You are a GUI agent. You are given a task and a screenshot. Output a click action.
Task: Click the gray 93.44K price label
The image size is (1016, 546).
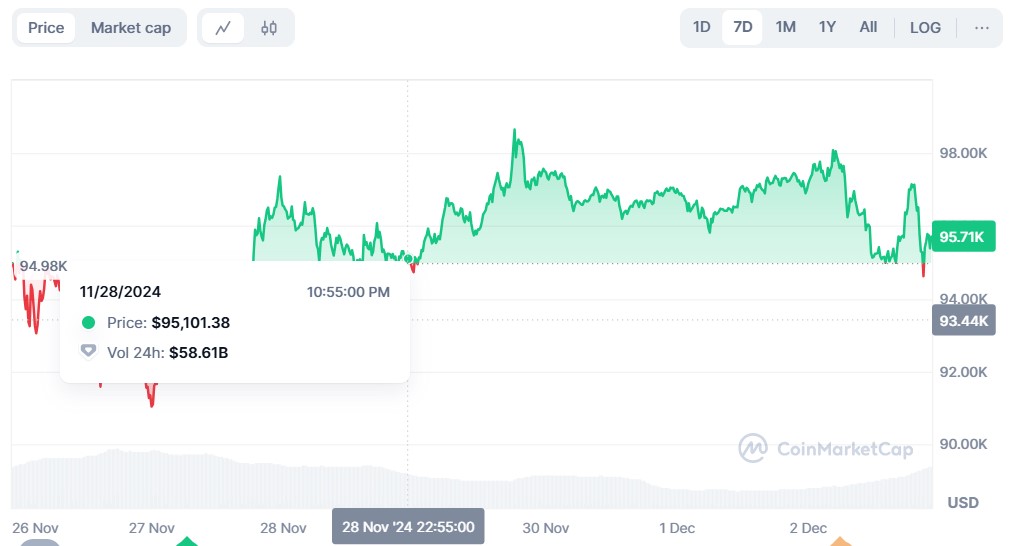pos(963,321)
